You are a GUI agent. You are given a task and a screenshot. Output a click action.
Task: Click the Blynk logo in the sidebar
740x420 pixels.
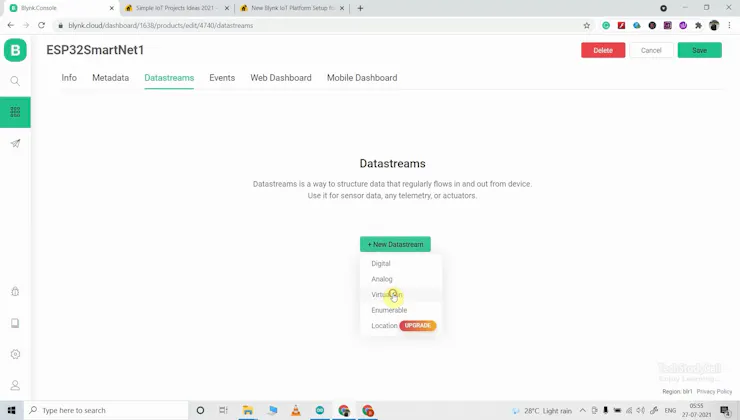15,50
